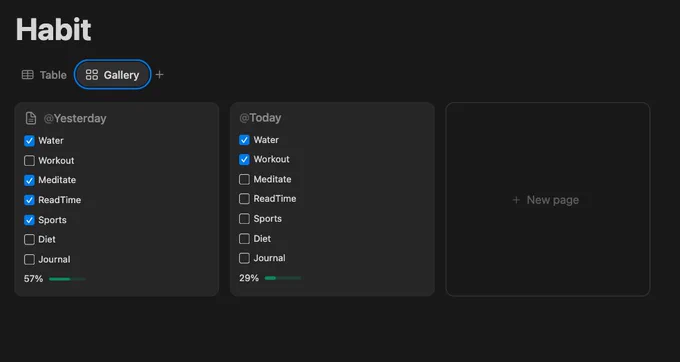Uncheck Sports on the Yesterday card
The image size is (680, 362).
coord(29,220)
